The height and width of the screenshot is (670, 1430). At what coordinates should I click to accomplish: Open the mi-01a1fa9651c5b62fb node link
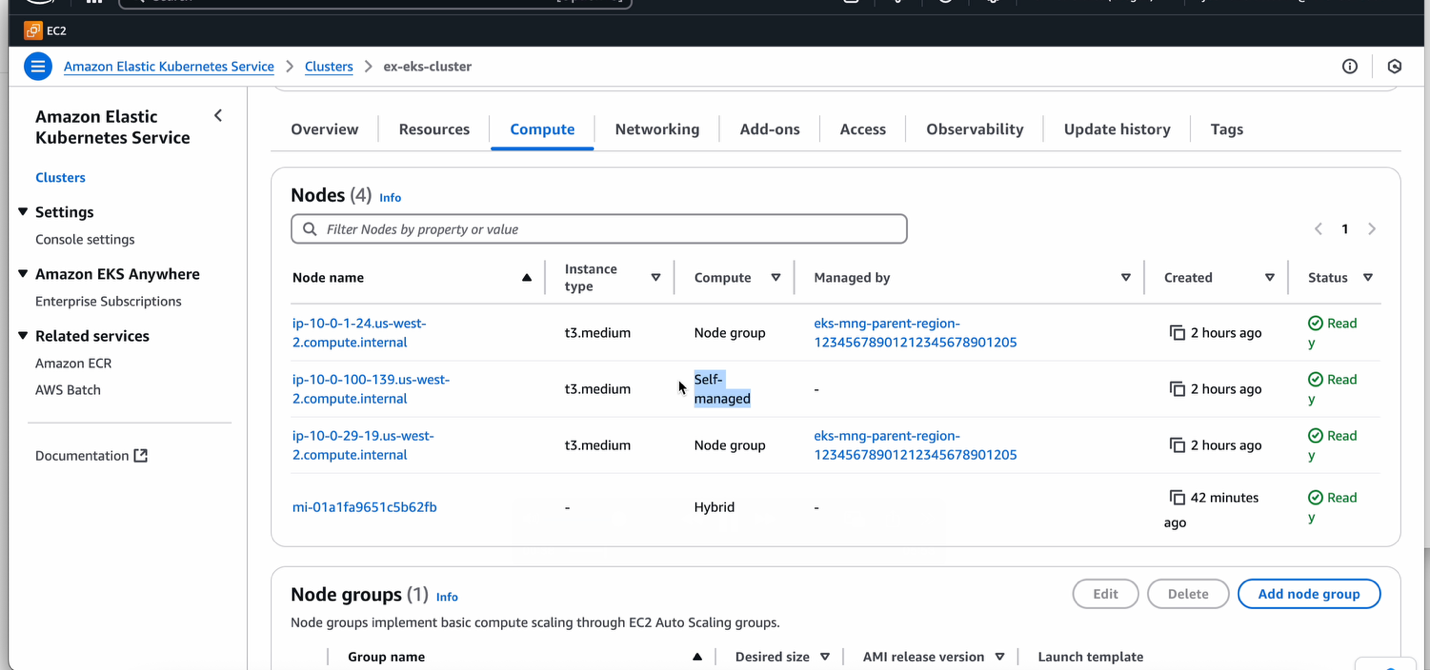364,507
